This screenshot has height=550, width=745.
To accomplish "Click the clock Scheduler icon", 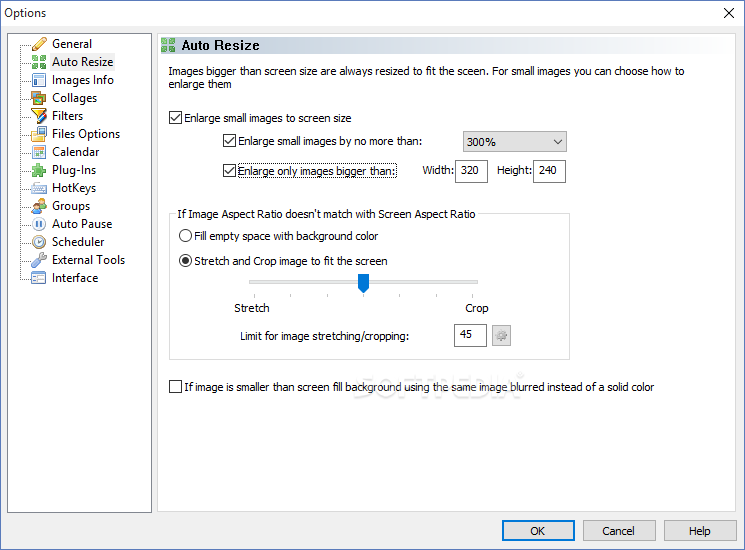I will point(39,242).
